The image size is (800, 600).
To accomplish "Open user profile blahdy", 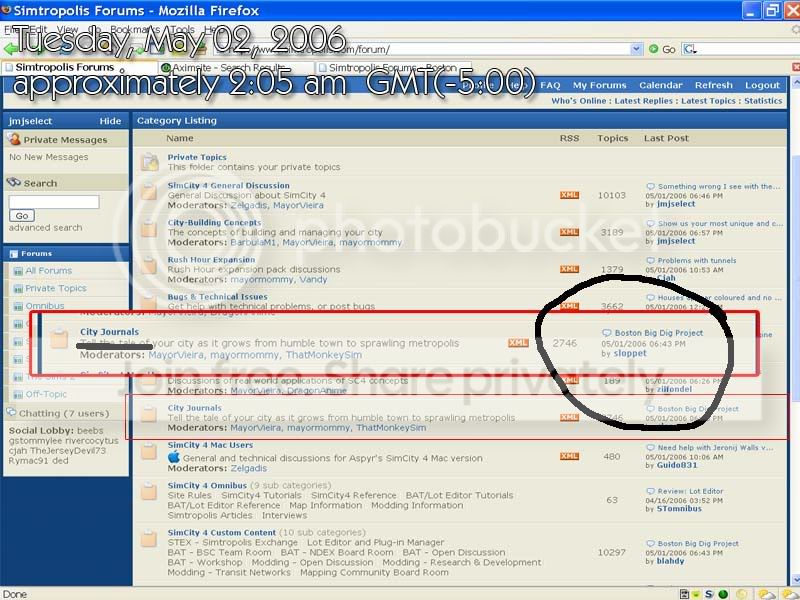I will [670, 561].
